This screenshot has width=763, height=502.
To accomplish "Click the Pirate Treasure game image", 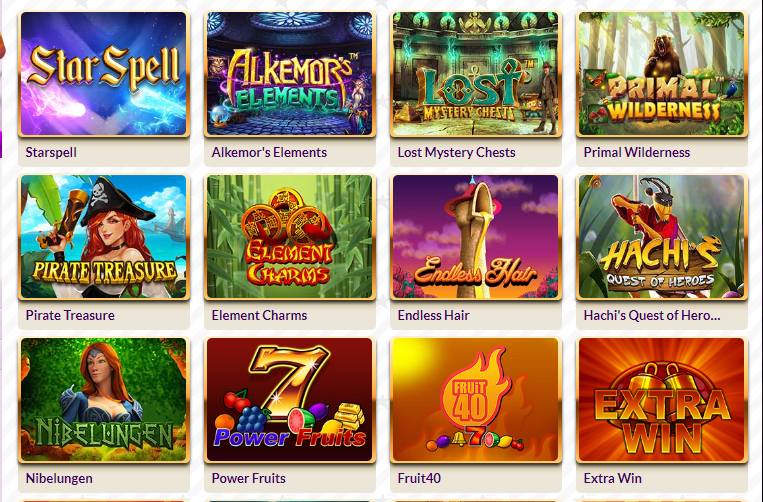I will coord(104,237).
